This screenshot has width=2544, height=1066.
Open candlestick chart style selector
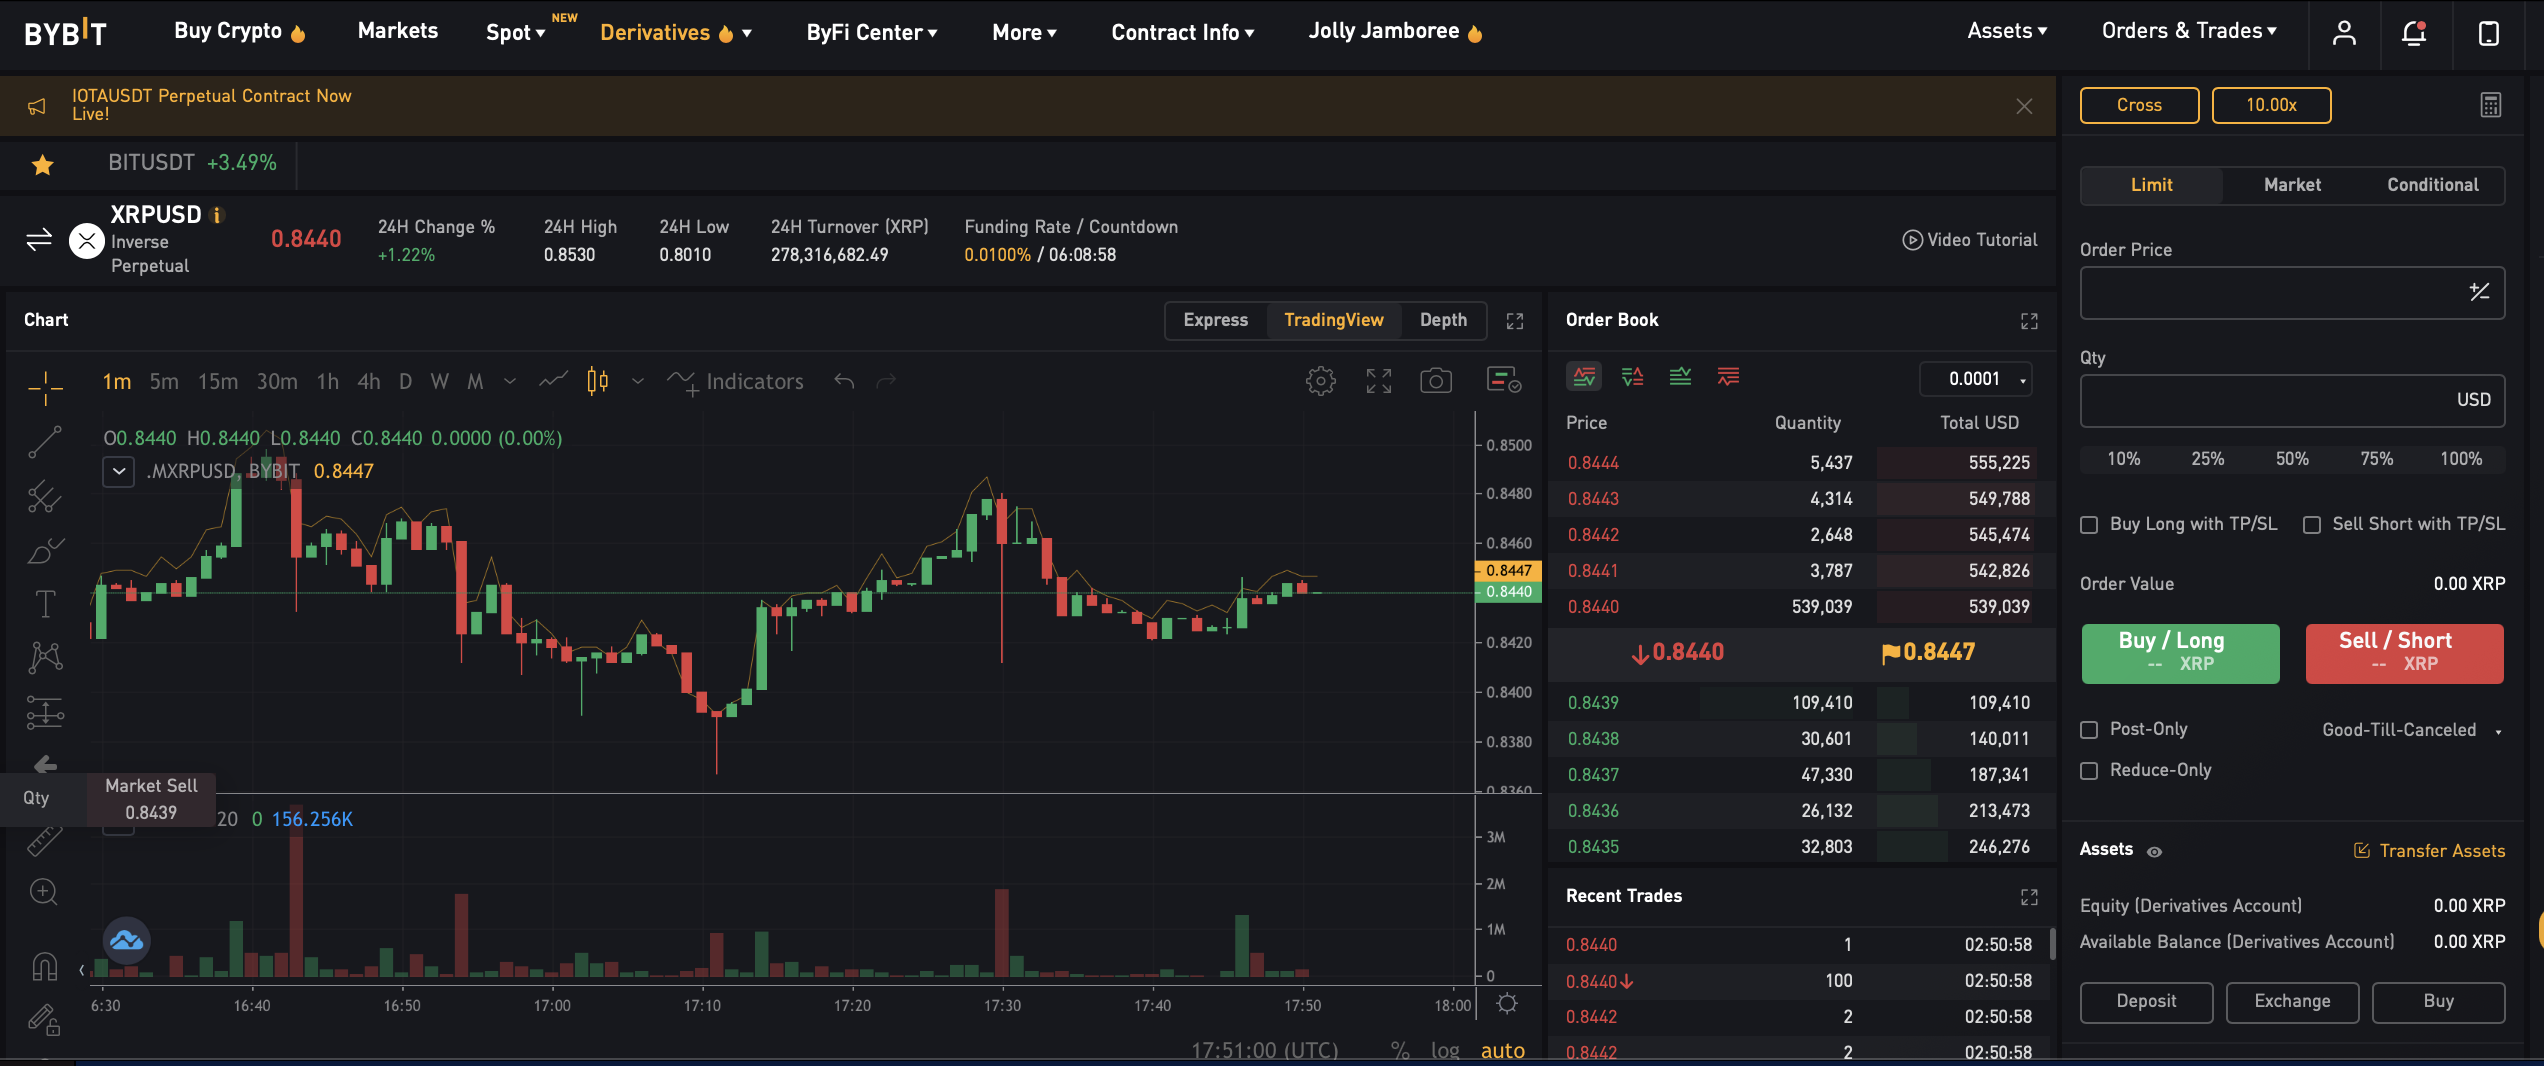(x=598, y=381)
